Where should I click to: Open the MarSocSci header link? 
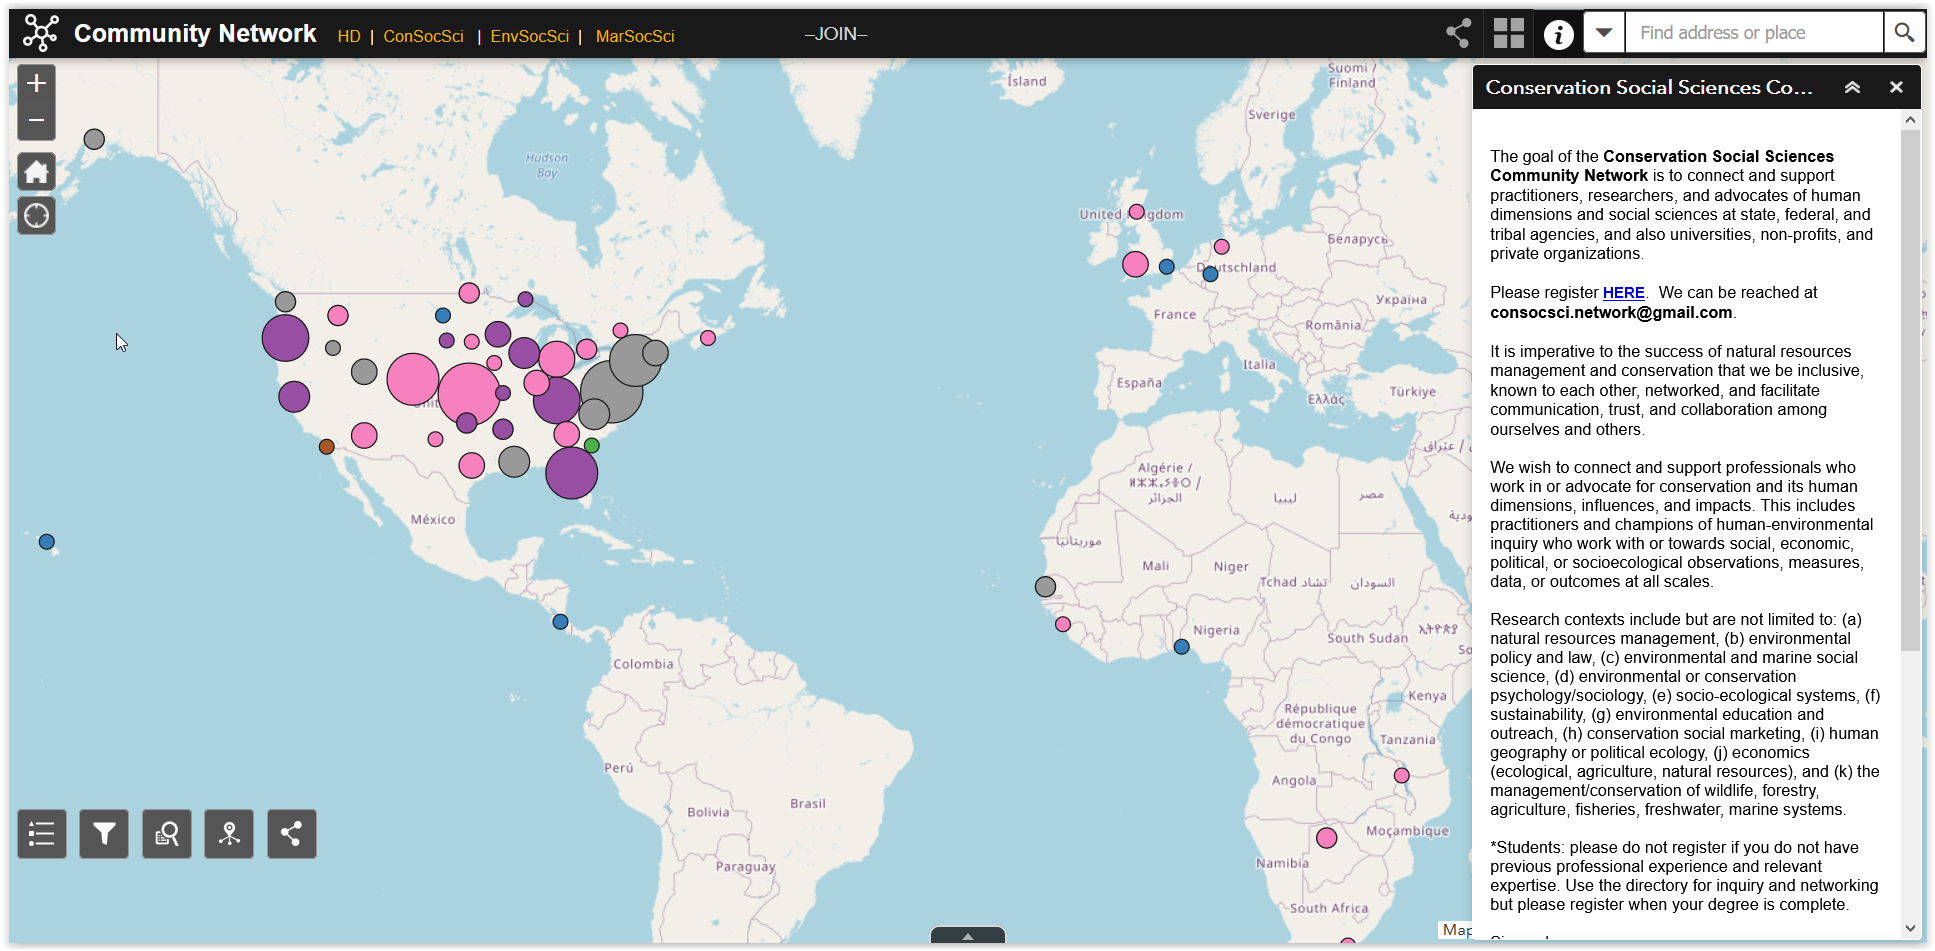(635, 37)
